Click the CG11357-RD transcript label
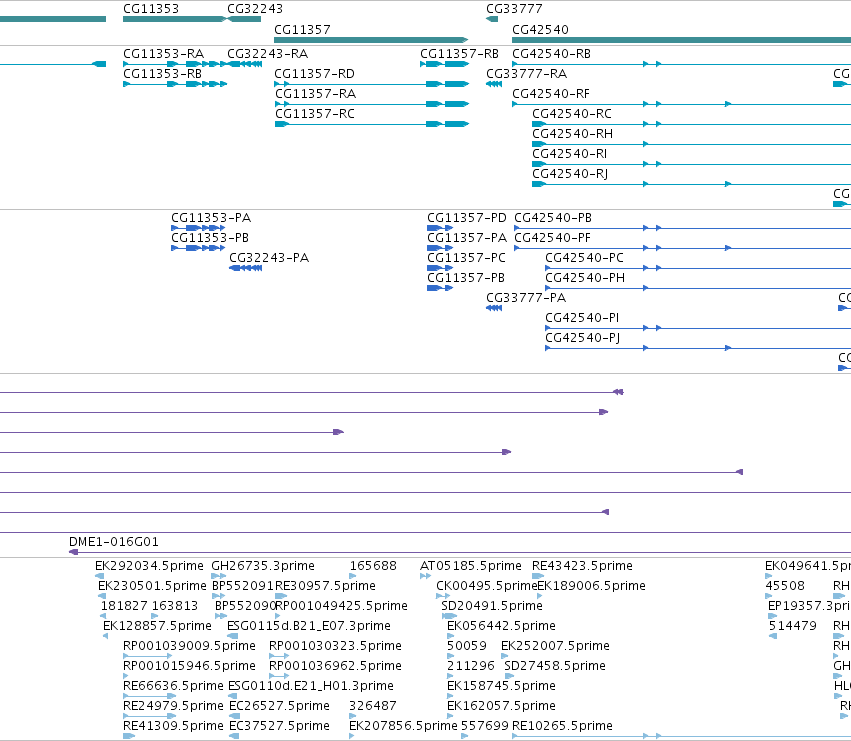Viewport: 851px width, 741px height. coord(314,74)
